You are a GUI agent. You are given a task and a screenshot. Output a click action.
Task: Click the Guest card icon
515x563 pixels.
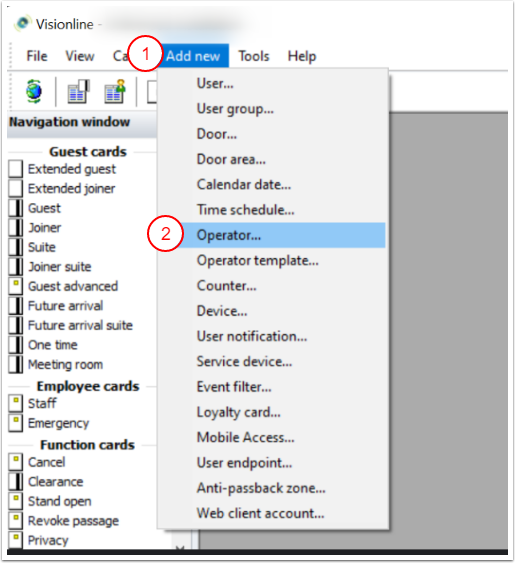pos(16,208)
